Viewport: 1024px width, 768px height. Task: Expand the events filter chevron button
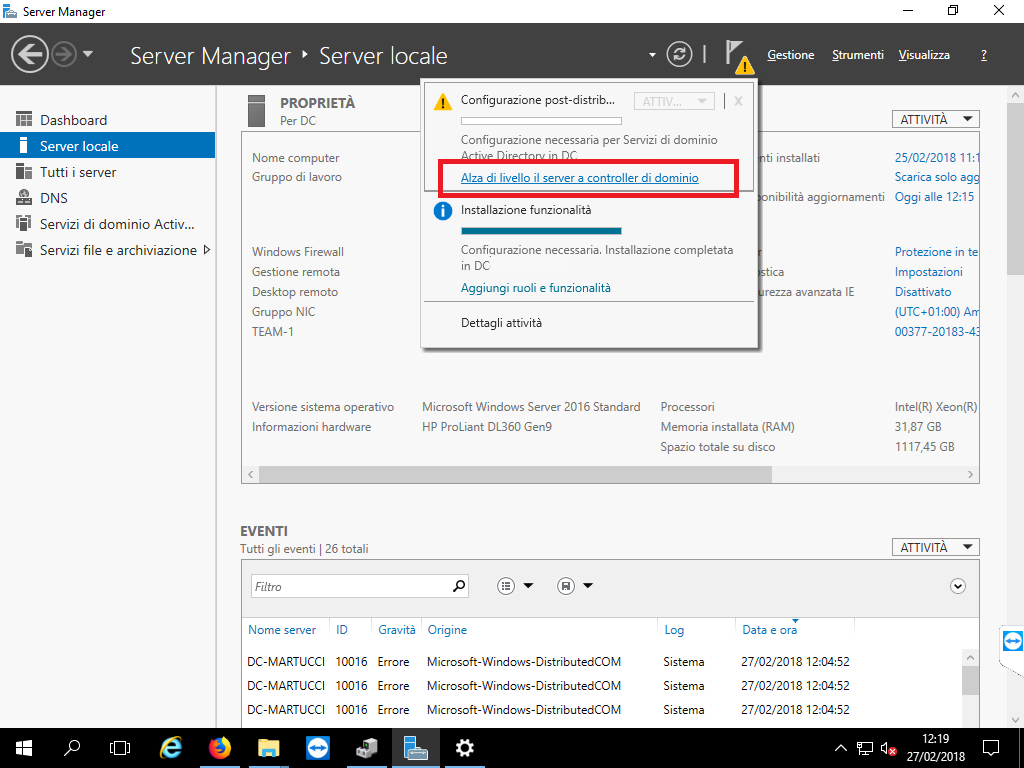pyautogui.click(x=957, y=586)
